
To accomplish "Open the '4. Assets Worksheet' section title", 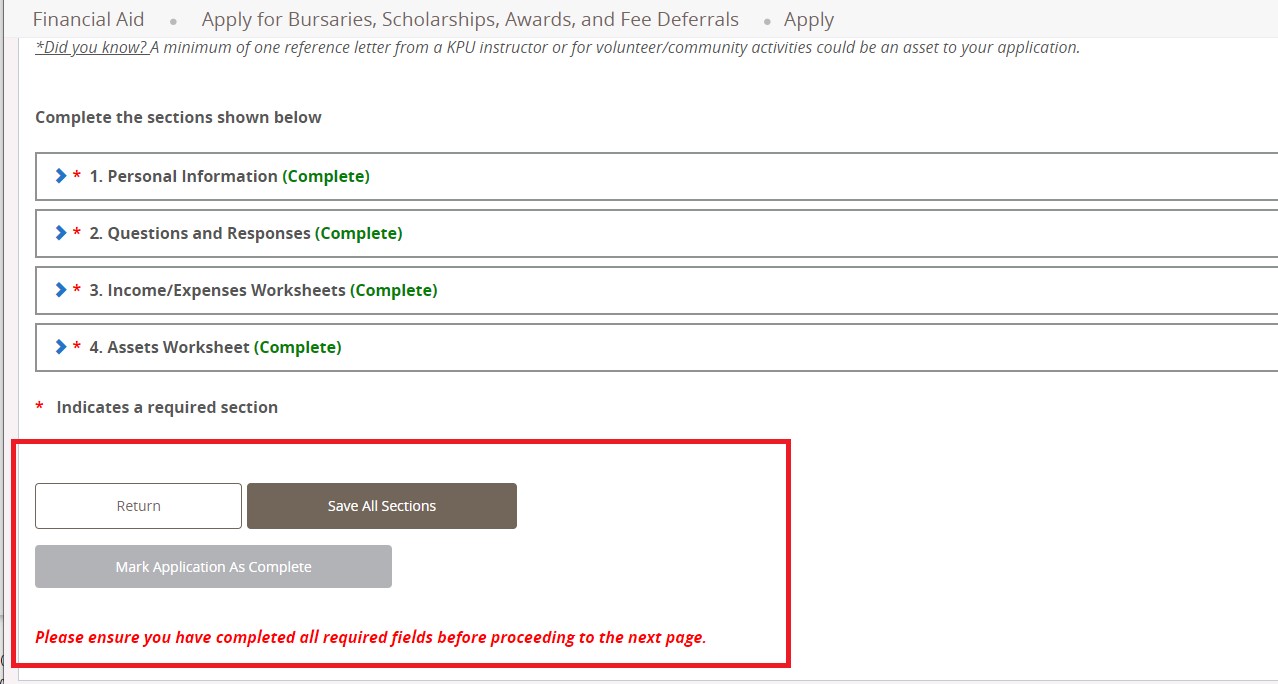I will tap(169, 347).
